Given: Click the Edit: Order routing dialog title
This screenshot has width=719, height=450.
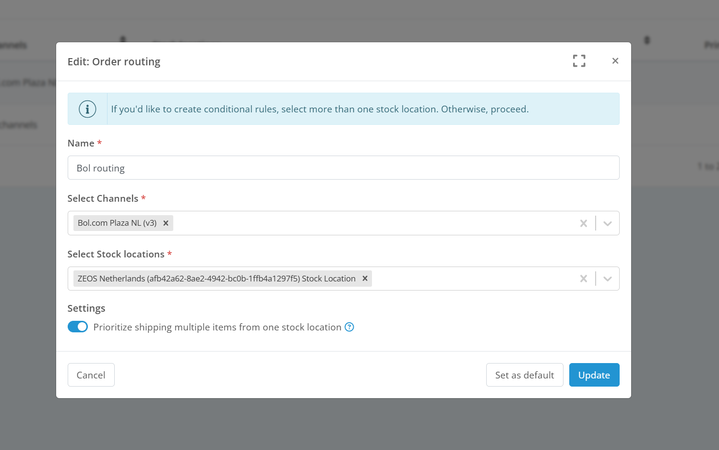Looking at the screenshot, I should click(x=114, y=61).
